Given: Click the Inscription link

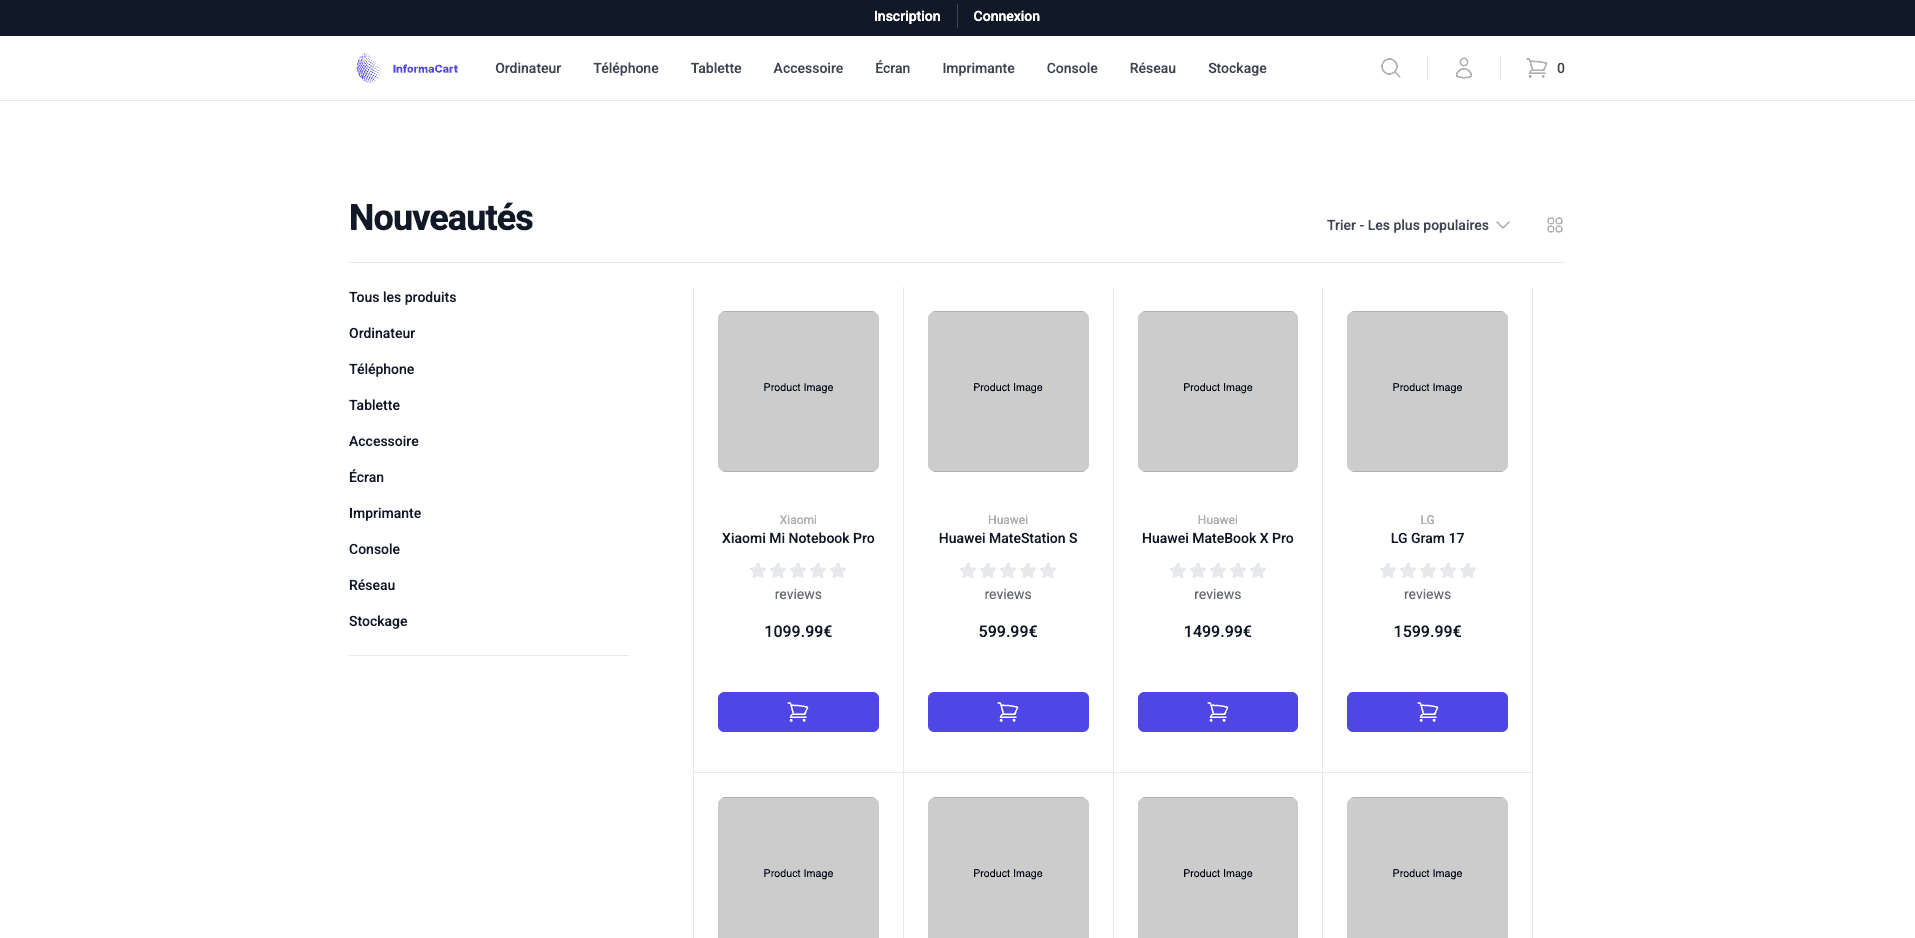Looking at the screenshot, I should [x=907, y=16].
